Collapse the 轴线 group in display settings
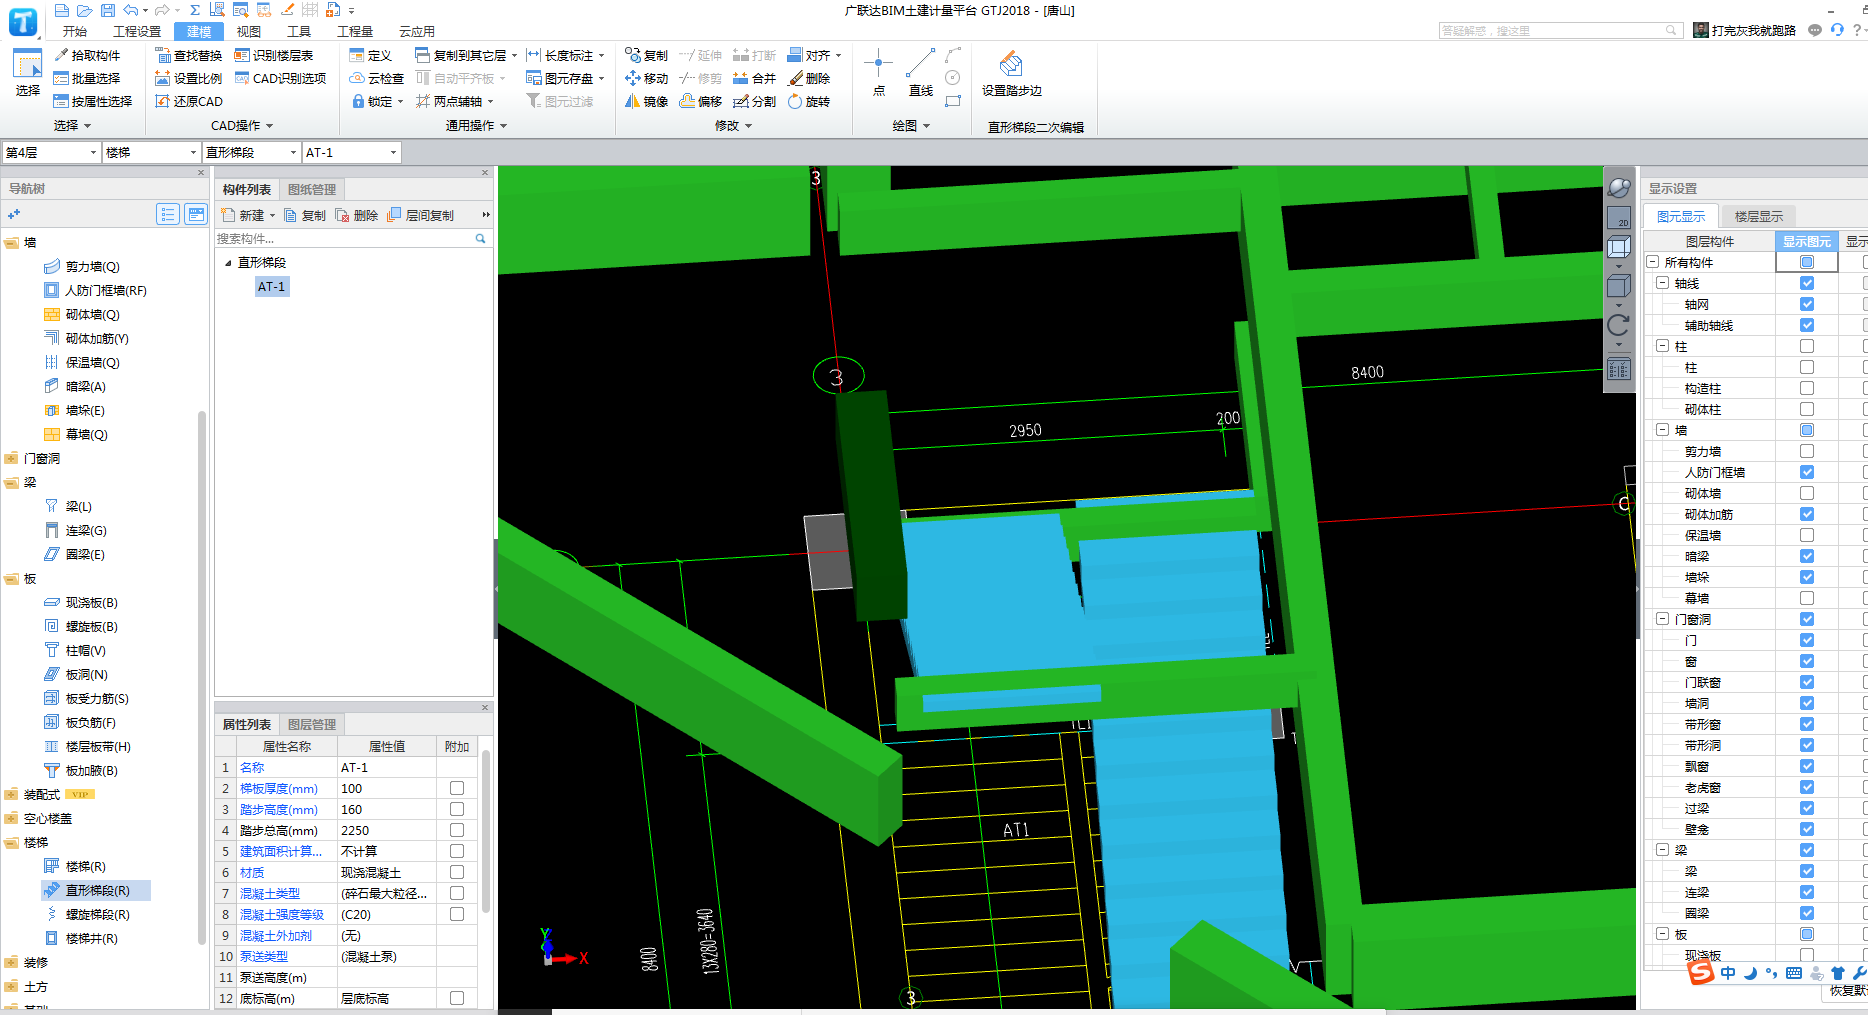 (1662, 283)
